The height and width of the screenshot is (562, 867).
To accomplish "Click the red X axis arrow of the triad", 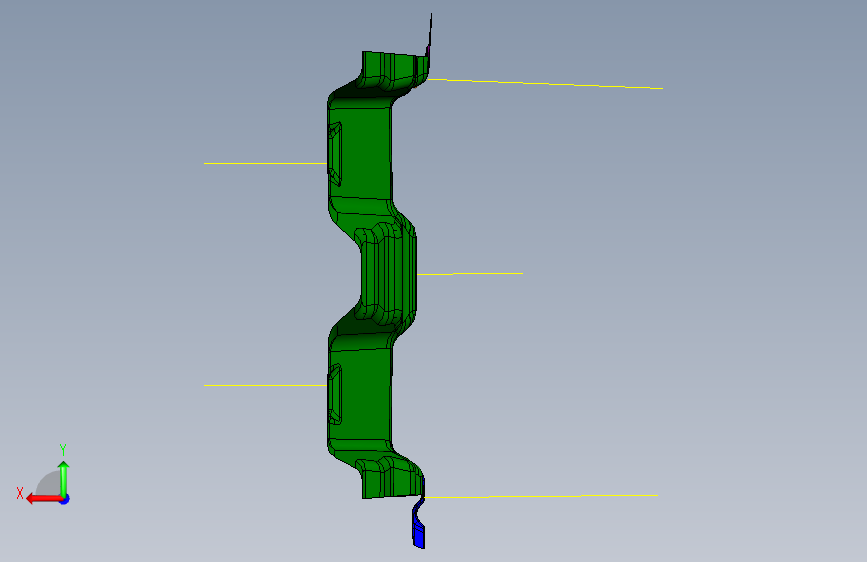I will 44,499.
